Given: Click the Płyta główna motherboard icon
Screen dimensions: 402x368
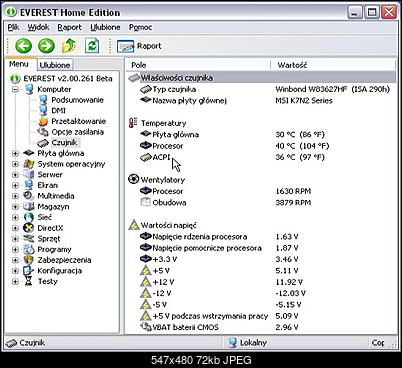Looking at the screenshot, I should [x=29, y=153].
